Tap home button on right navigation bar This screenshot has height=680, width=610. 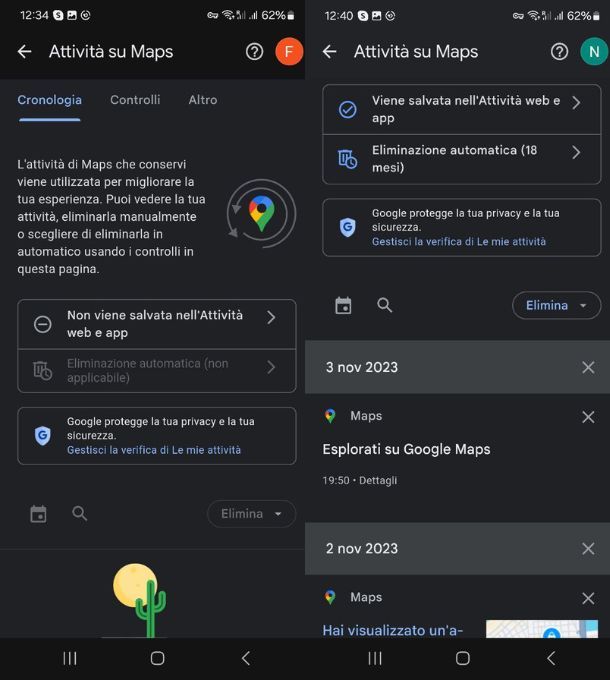pyautogui.click(x=463, y=658)
